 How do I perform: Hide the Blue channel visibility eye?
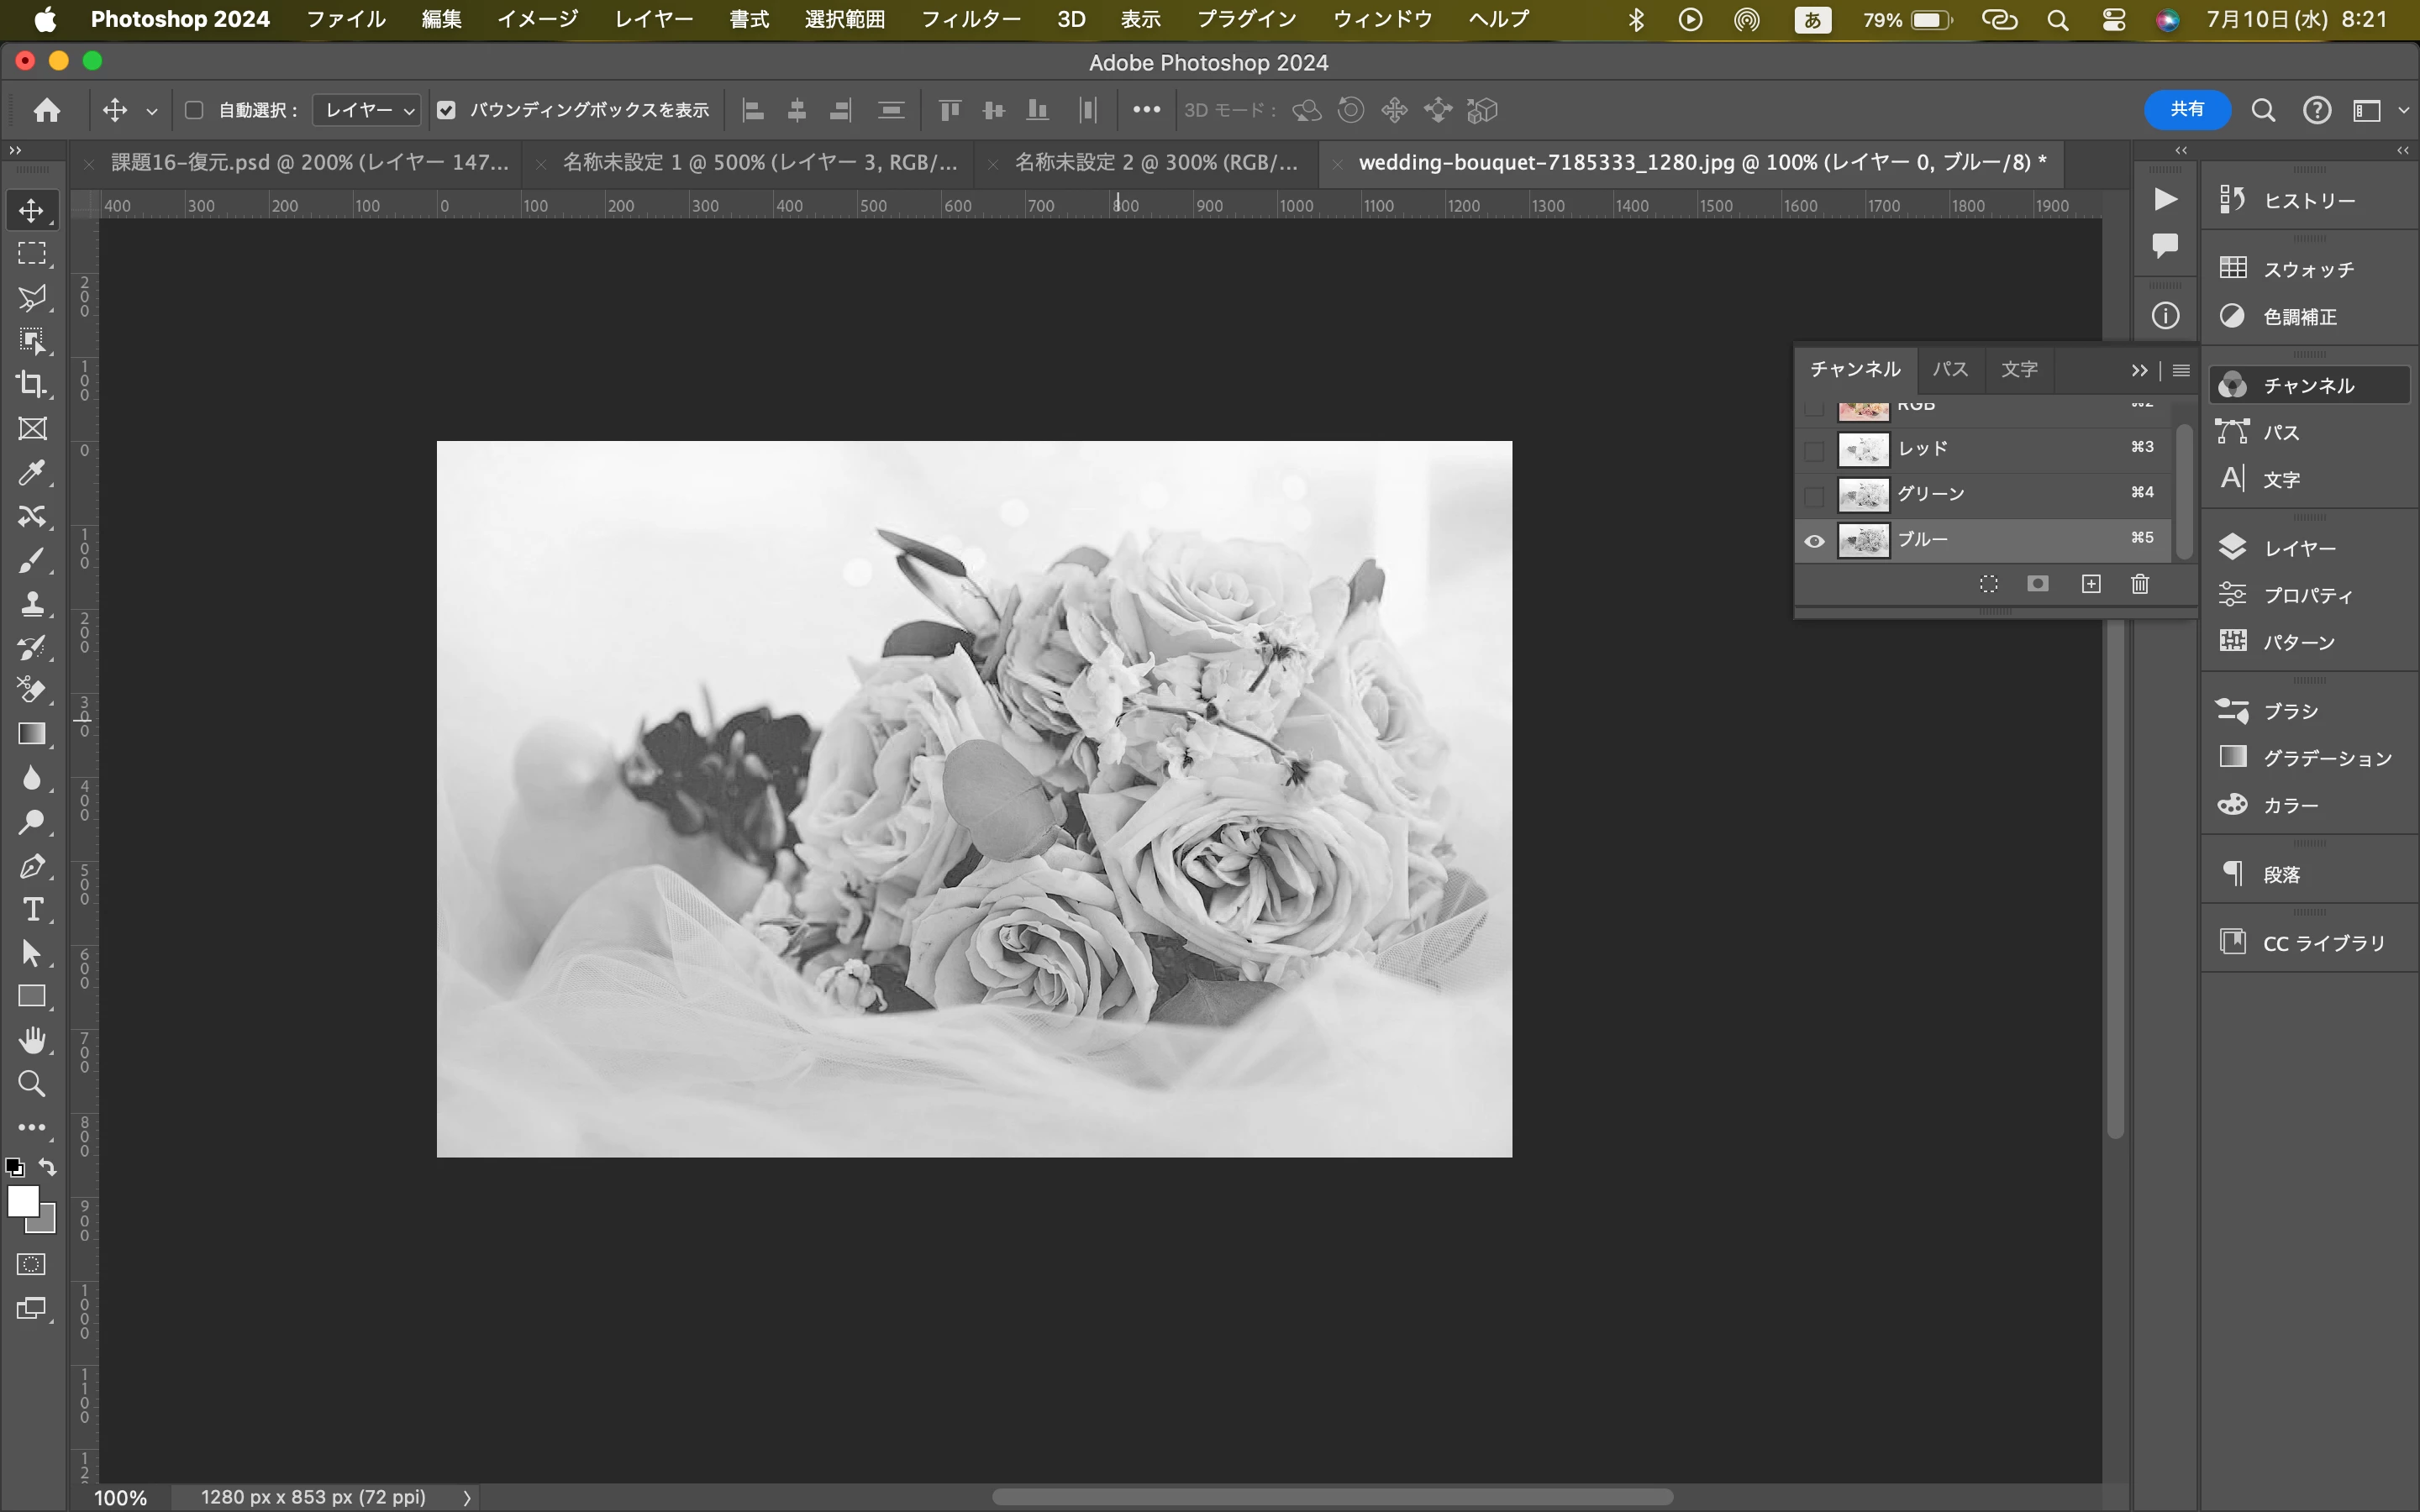[1814, 541]
